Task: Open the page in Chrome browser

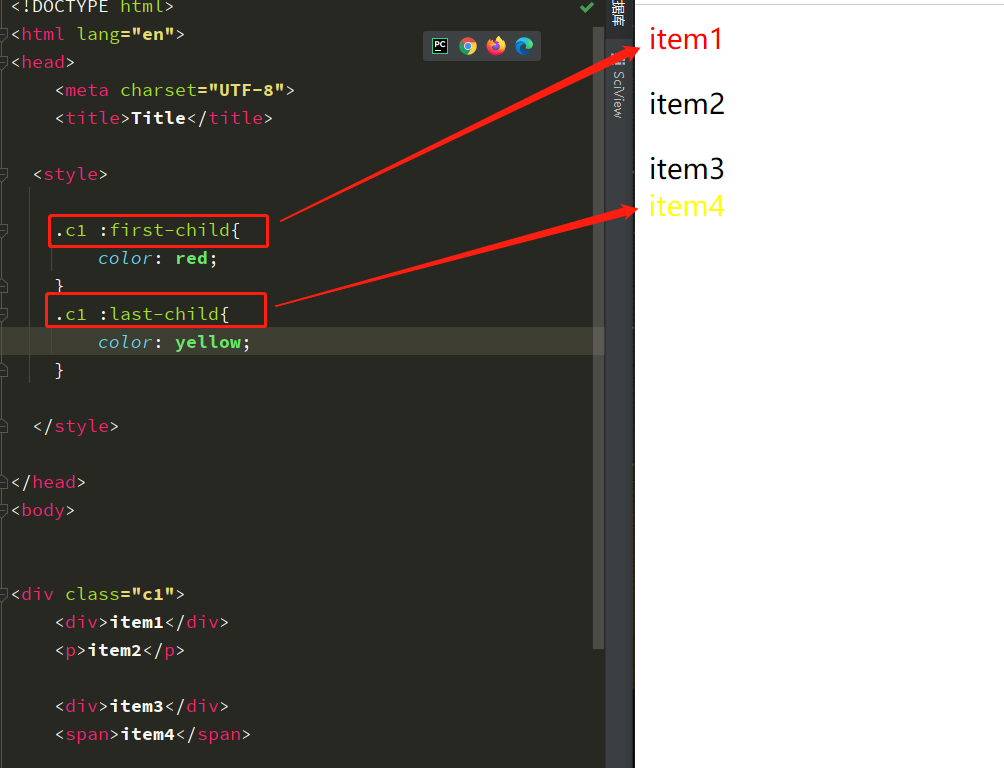Action: coord(468,46)
